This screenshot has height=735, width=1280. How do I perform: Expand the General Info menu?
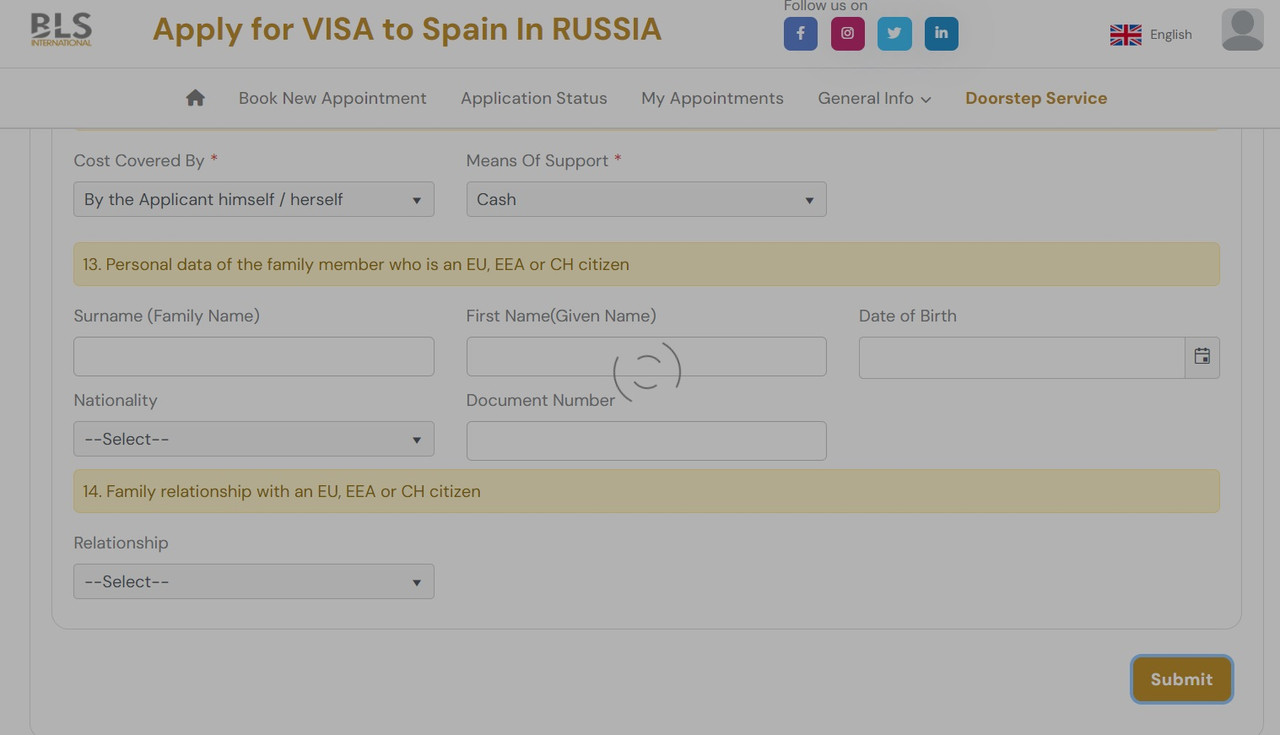click(874, 98)
